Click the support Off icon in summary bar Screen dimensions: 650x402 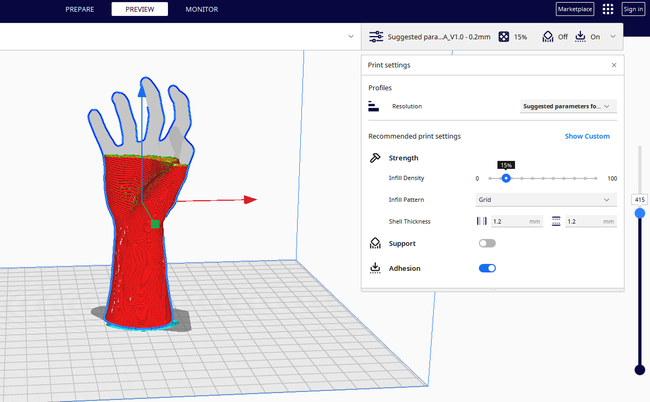click(548, 37)
